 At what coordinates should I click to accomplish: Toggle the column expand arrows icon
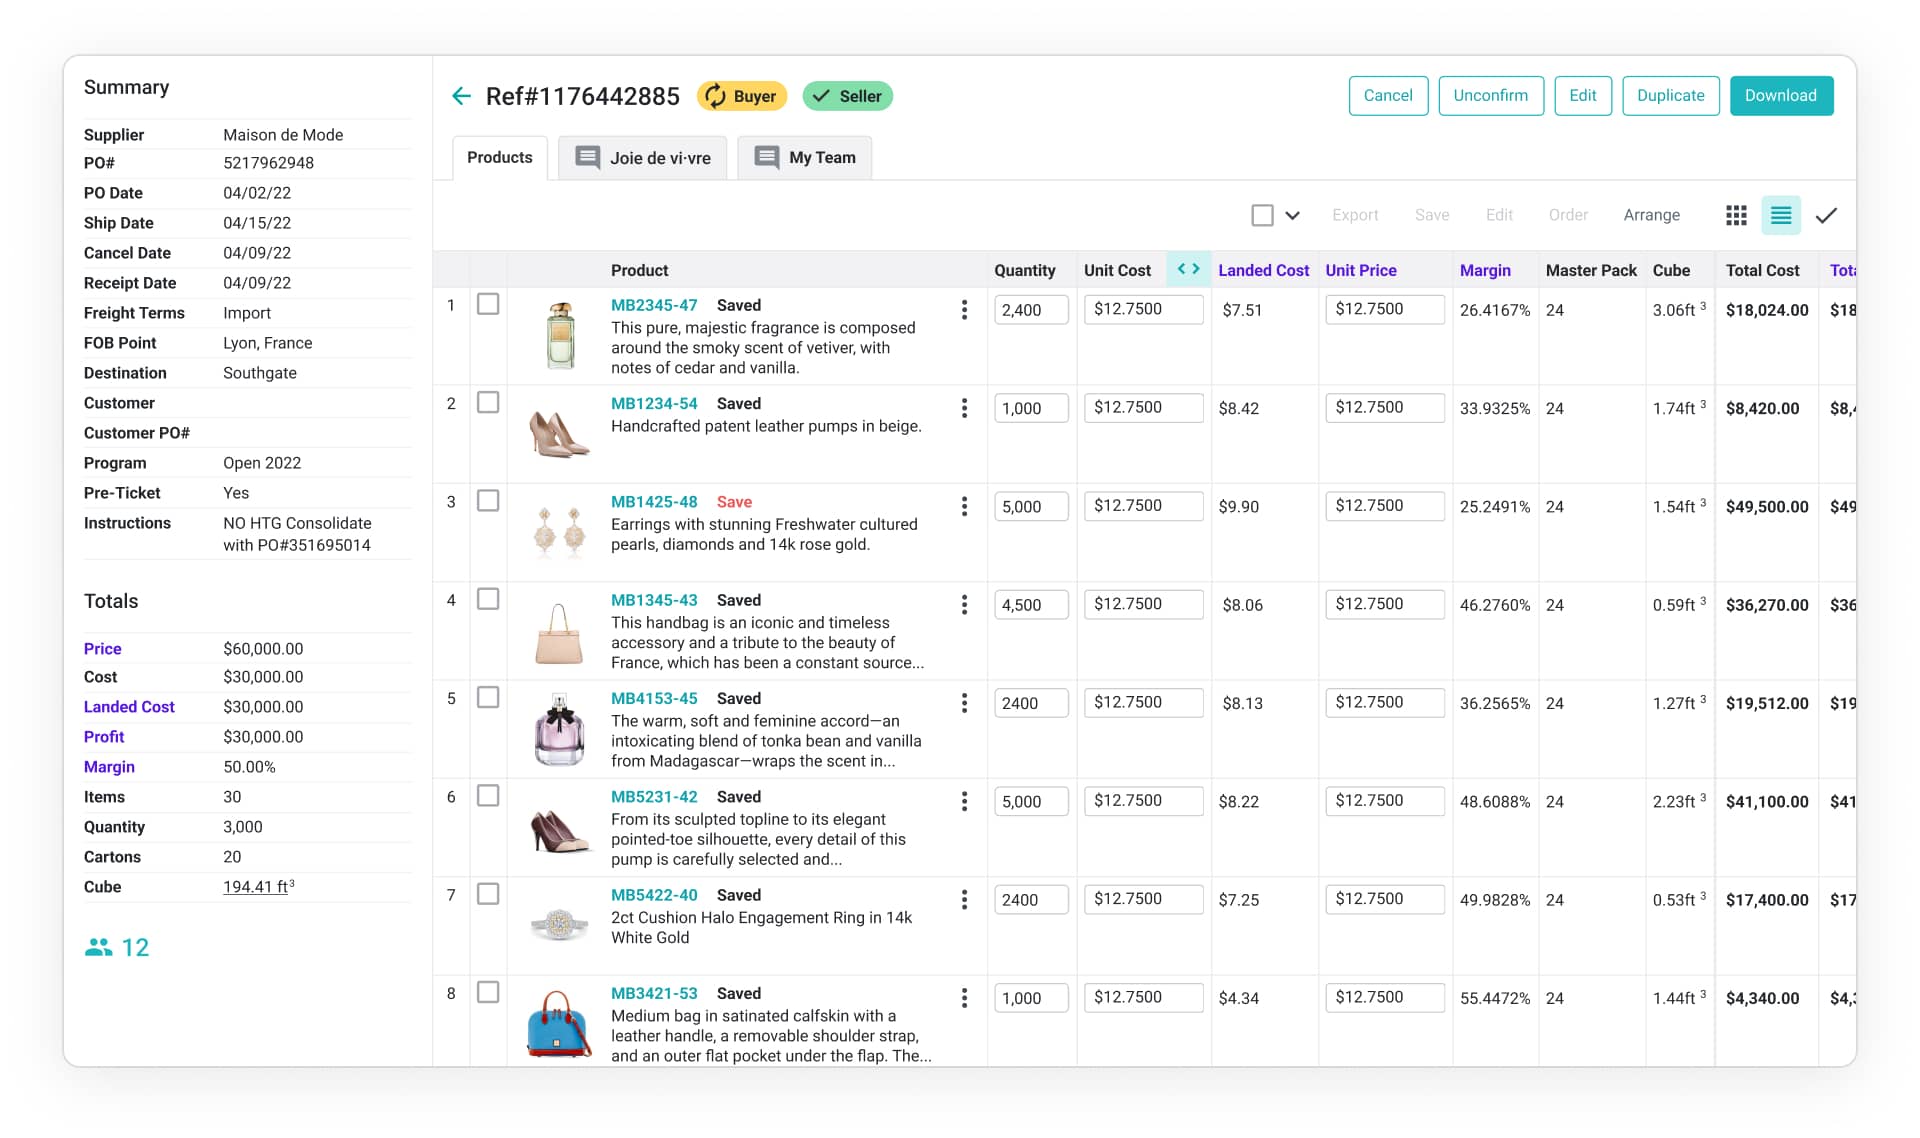tap(1188, 269)
